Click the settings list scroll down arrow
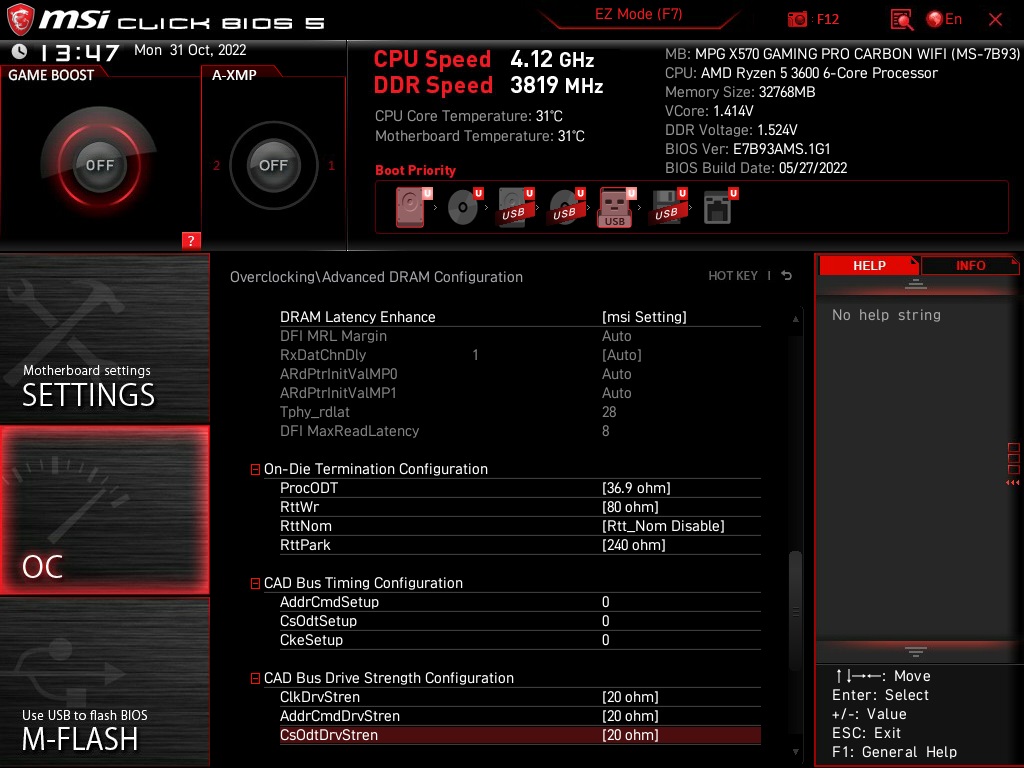This screenshot has height=768, width=1024. (795, 752)
